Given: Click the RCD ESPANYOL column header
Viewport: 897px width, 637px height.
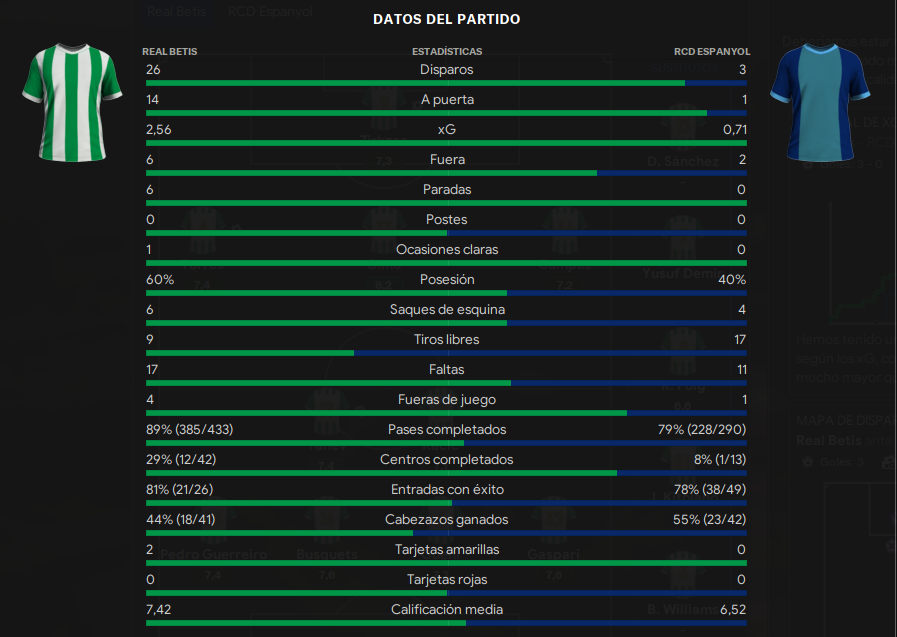Looking at the screenshot, I should [712, 51].
